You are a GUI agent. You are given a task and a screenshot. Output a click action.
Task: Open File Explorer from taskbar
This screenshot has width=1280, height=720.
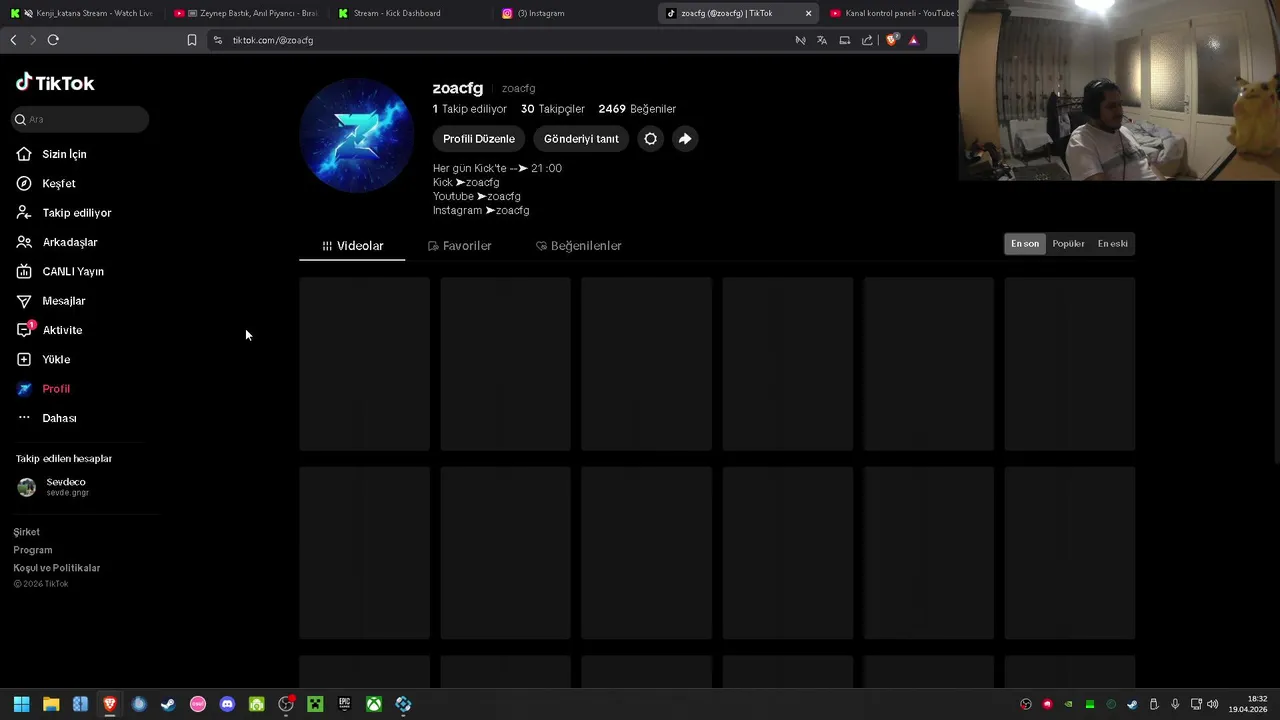(51, 704)
